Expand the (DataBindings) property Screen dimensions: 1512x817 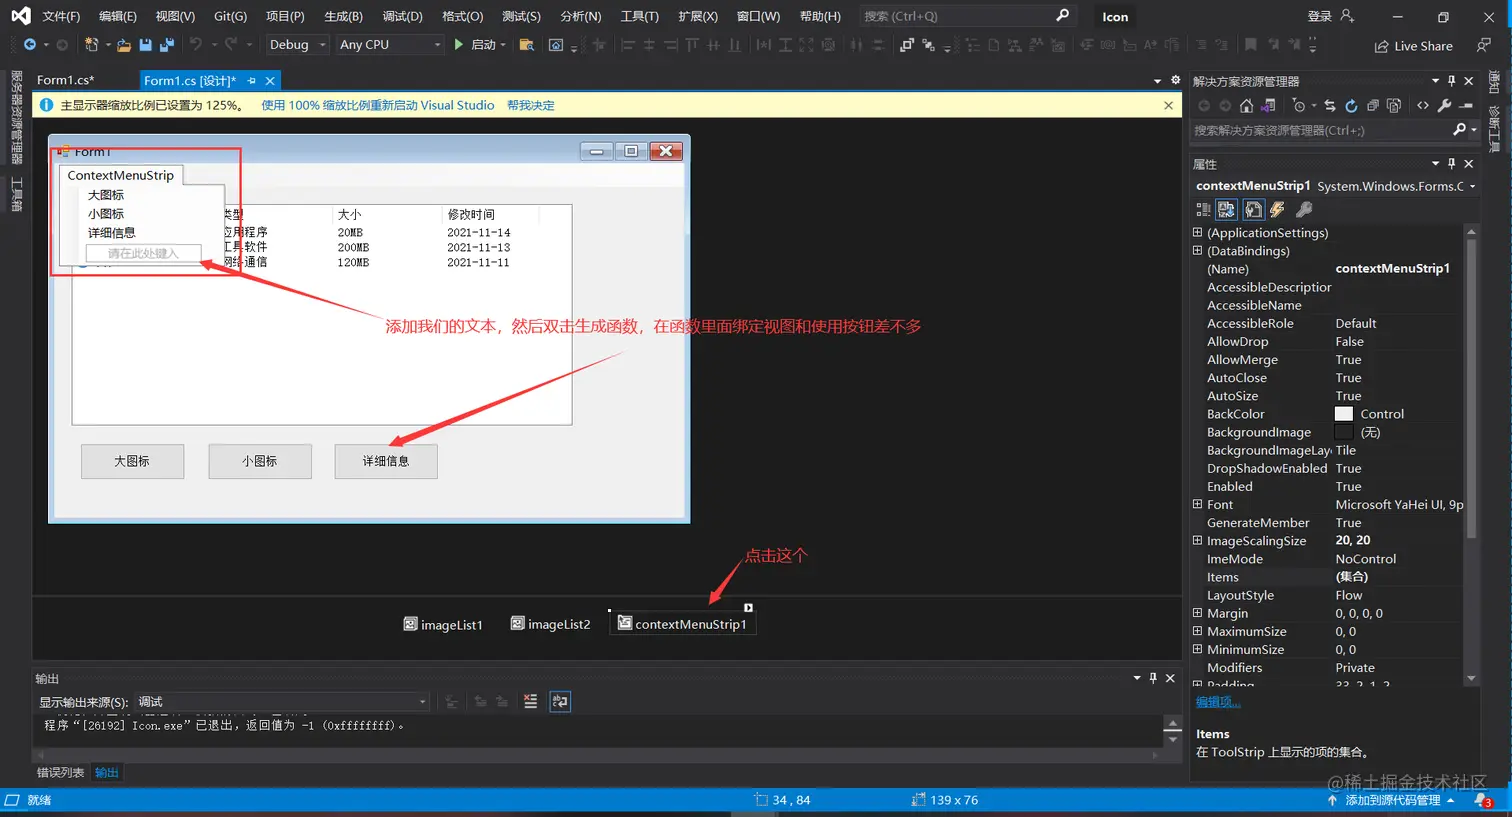coord(1198,250)
